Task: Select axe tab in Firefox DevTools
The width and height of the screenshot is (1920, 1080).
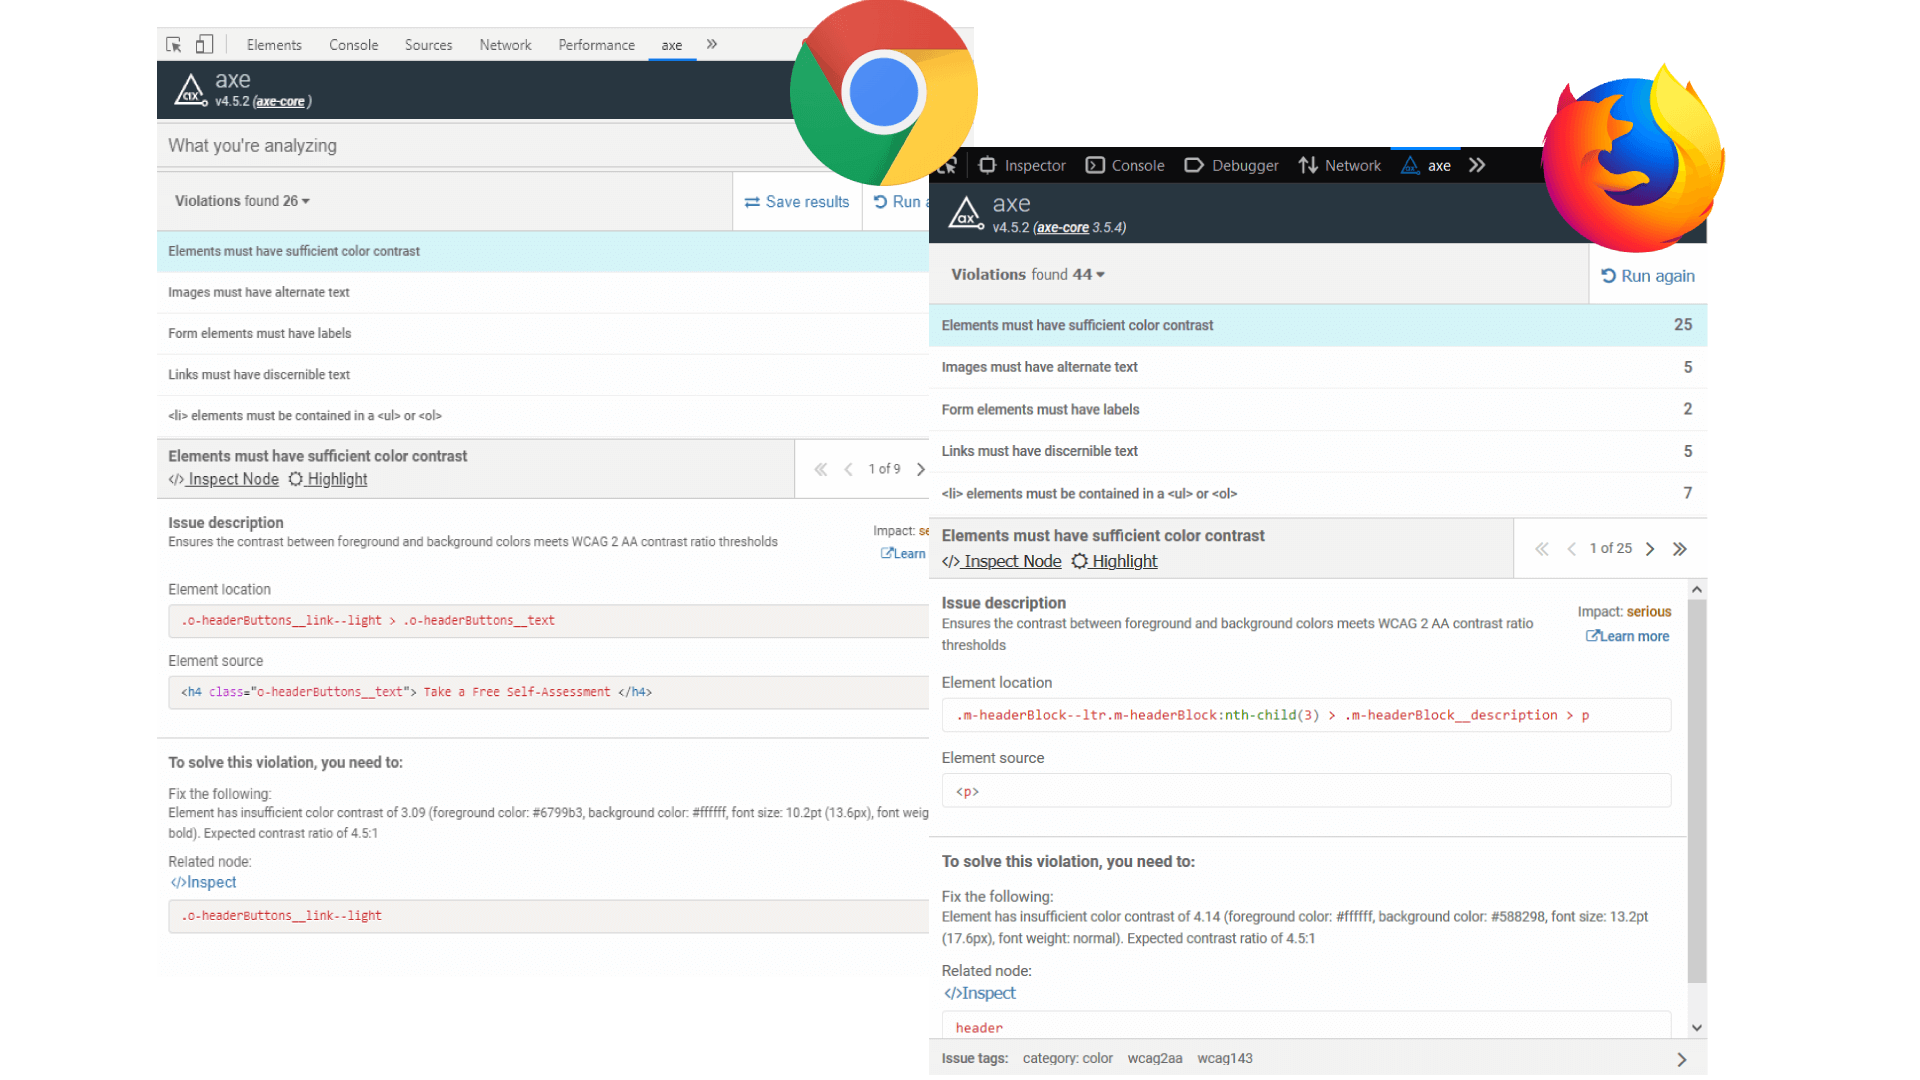Action: (1426, 165)
